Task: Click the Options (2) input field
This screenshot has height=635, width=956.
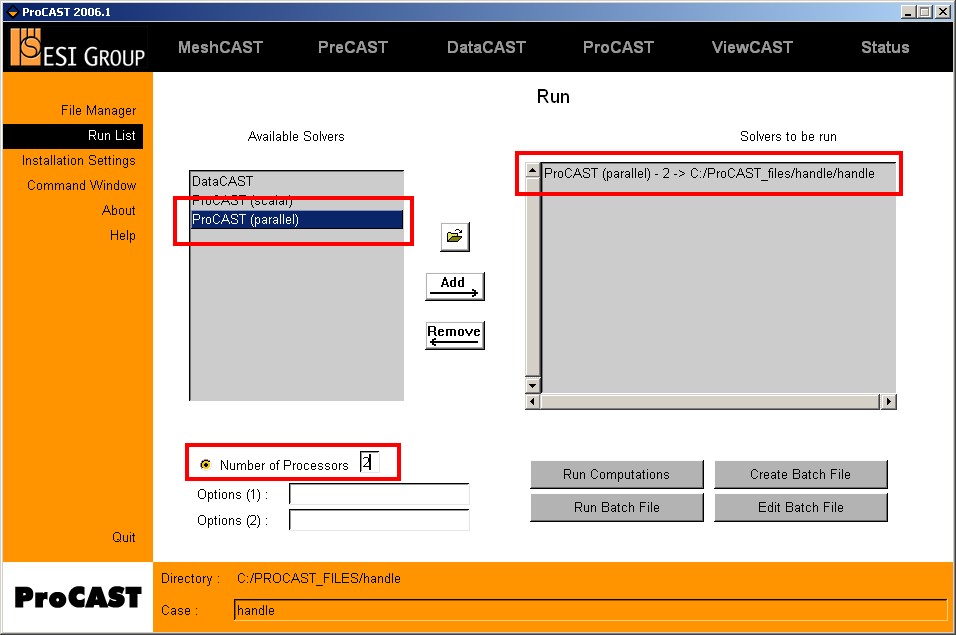Action: (379, 520)
